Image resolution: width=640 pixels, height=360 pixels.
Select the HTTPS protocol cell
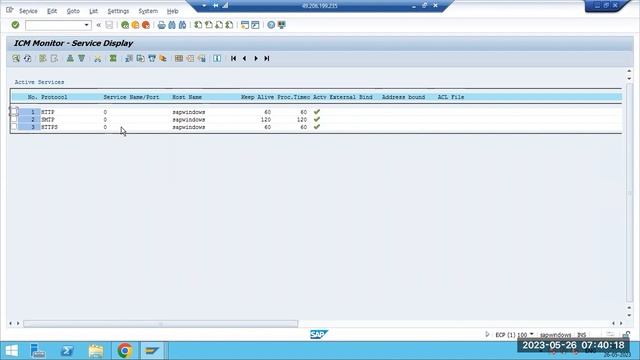pos(49,127)
